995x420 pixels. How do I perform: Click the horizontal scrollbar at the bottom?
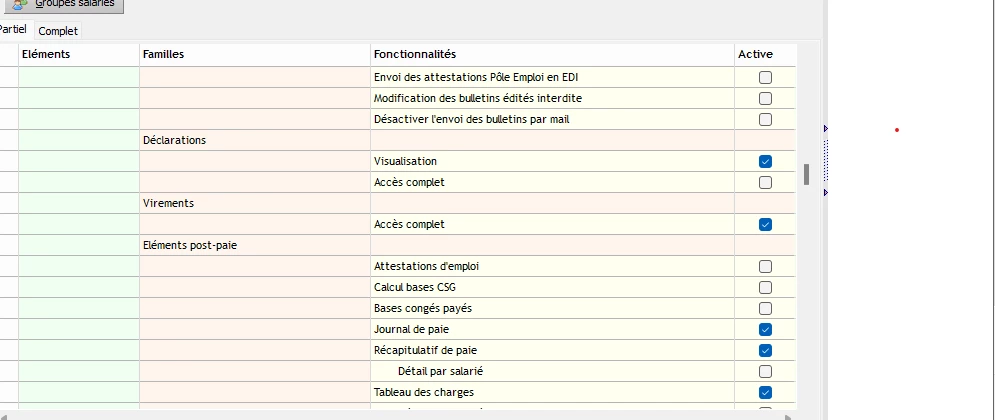[x=400, y=414]
